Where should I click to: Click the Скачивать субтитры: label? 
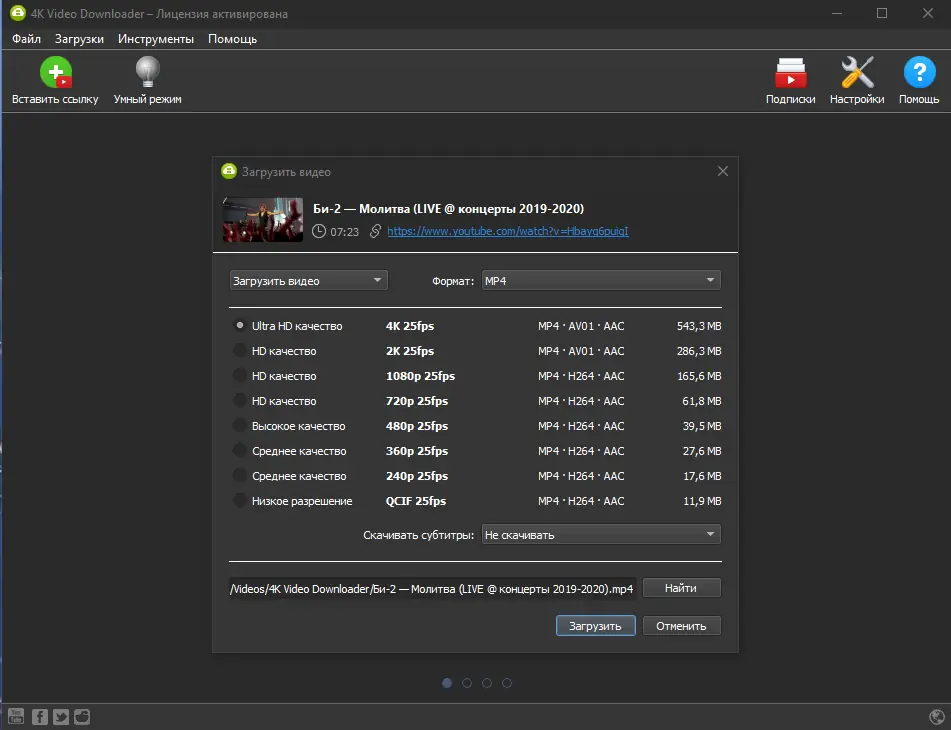click(418, 535)
